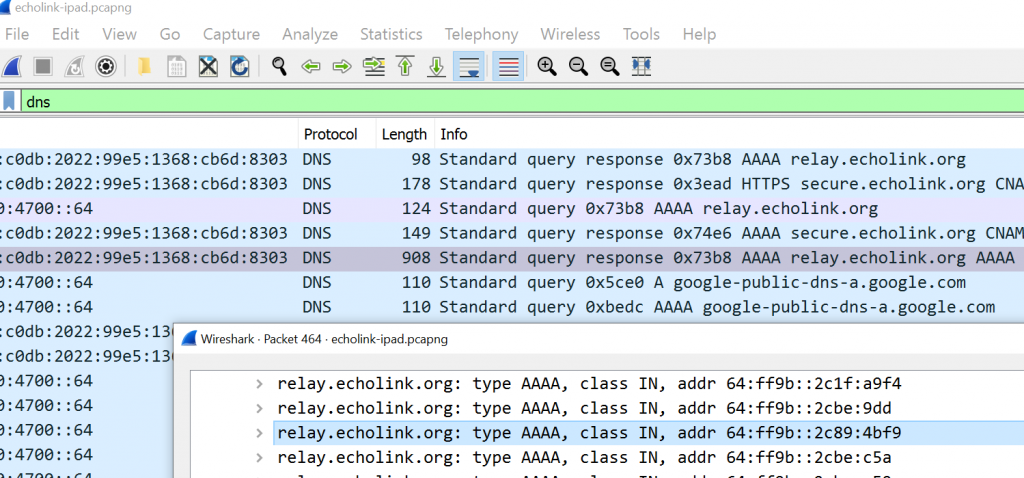Open a capture file via folder icon

[144, 67]
